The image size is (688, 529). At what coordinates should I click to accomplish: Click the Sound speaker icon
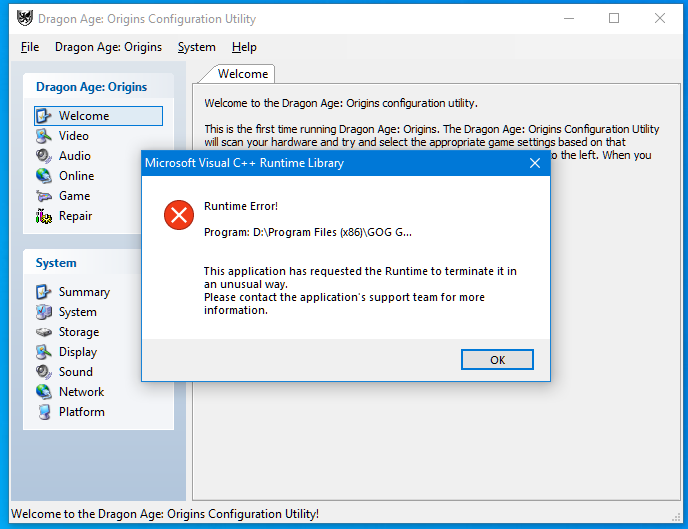pos(43,372)
